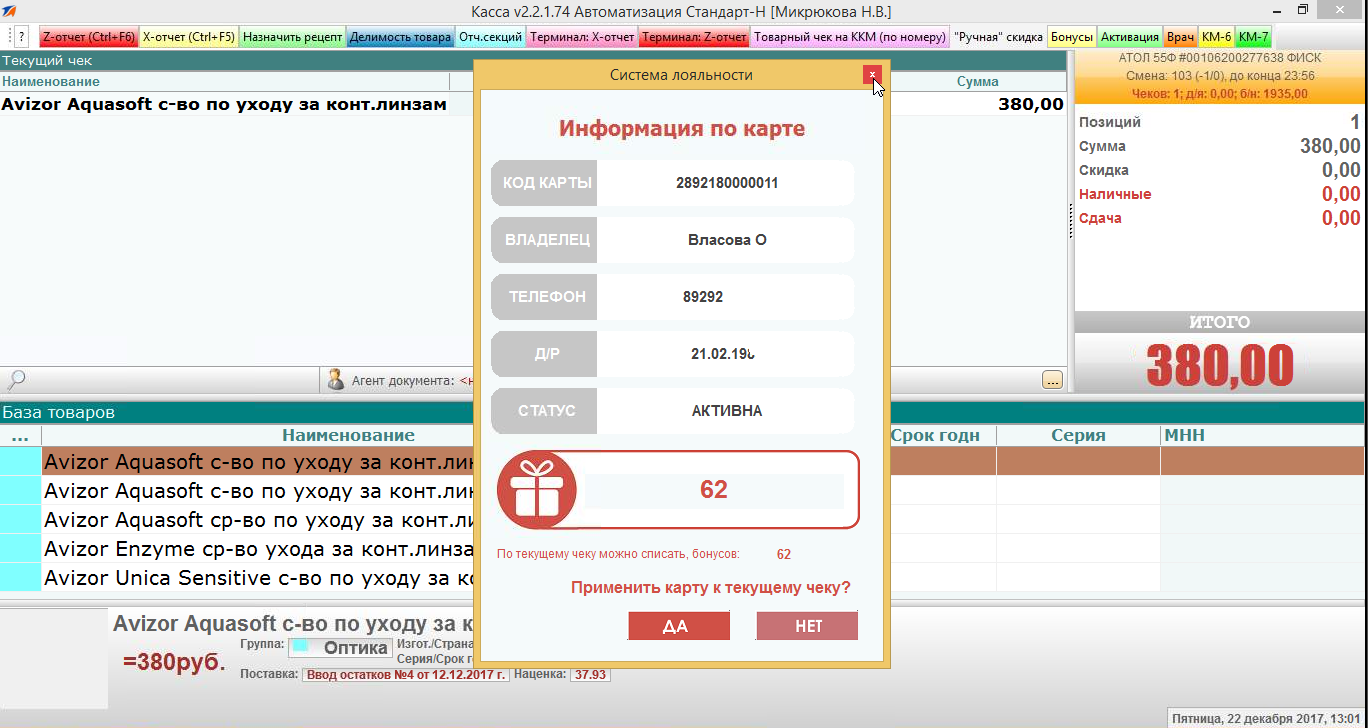The height and width of the screenshot is (728, 1368).
Task: Click the "Ручная" скидка toolbar button
Action: click(x=998, y=37)
